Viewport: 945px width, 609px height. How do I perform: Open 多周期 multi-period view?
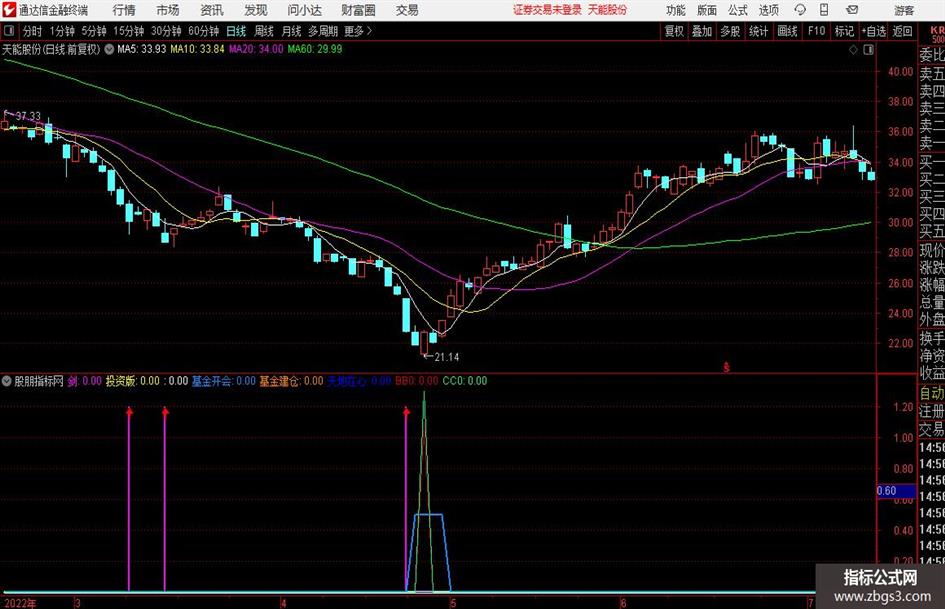(x=323, y=31)
